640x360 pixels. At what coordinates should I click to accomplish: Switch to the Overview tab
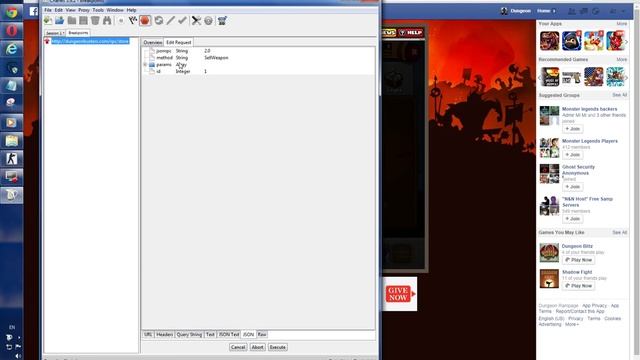153,42
